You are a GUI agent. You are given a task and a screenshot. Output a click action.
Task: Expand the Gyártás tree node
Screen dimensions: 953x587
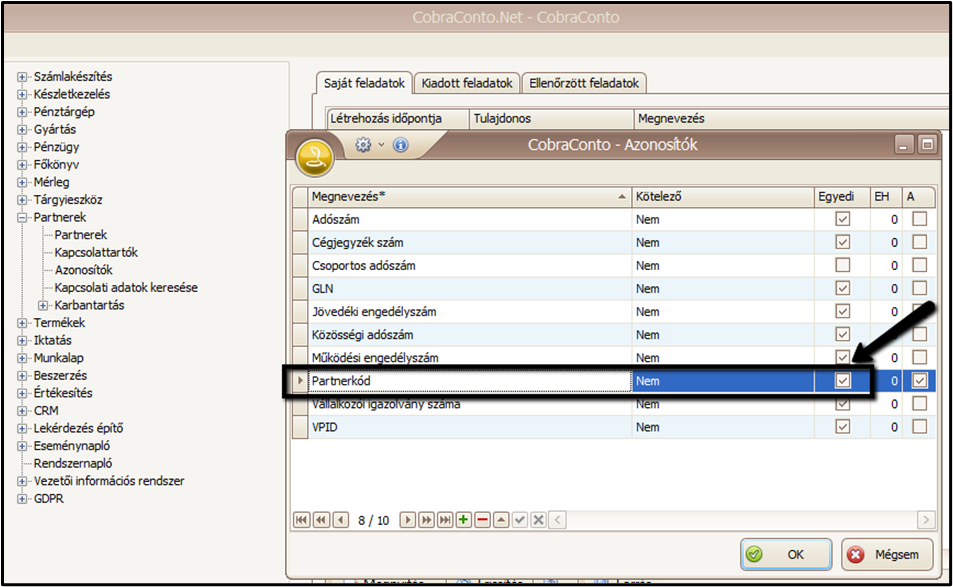pyautogui.click(x=22, y=130)
